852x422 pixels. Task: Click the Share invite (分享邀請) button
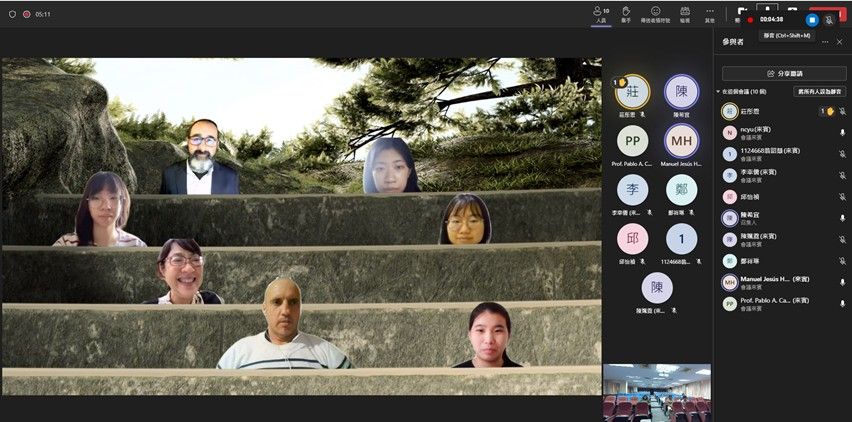(784, 73)
